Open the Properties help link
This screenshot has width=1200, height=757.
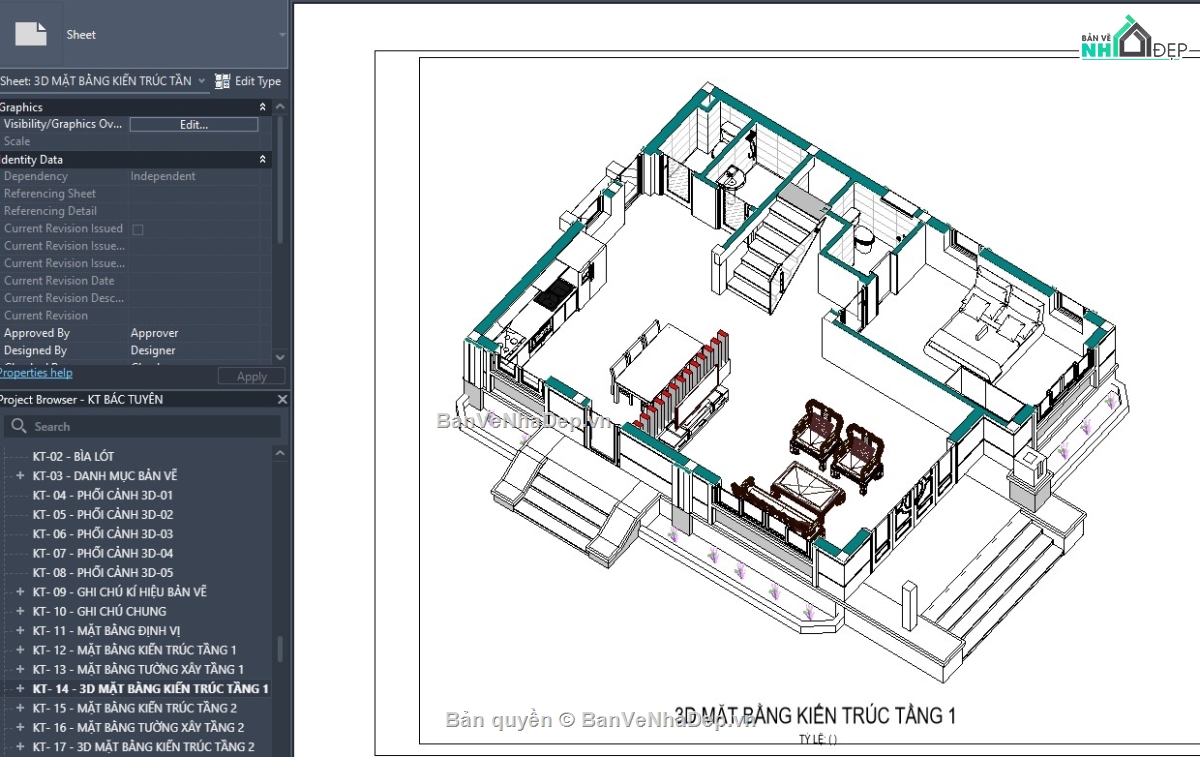point(36,373)
